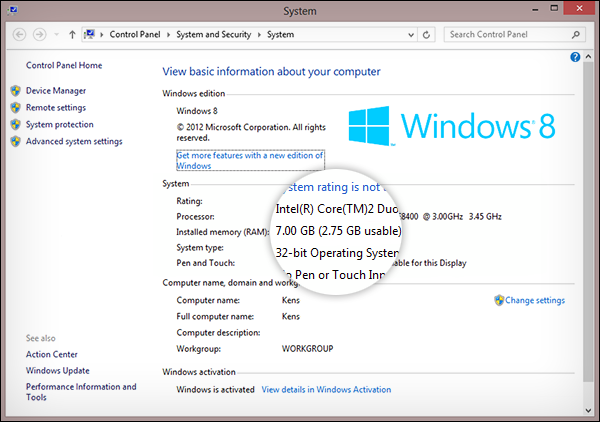This screenshot has width=600, height=422.
Task: Click the Windows is activated text
Action: 215,389
